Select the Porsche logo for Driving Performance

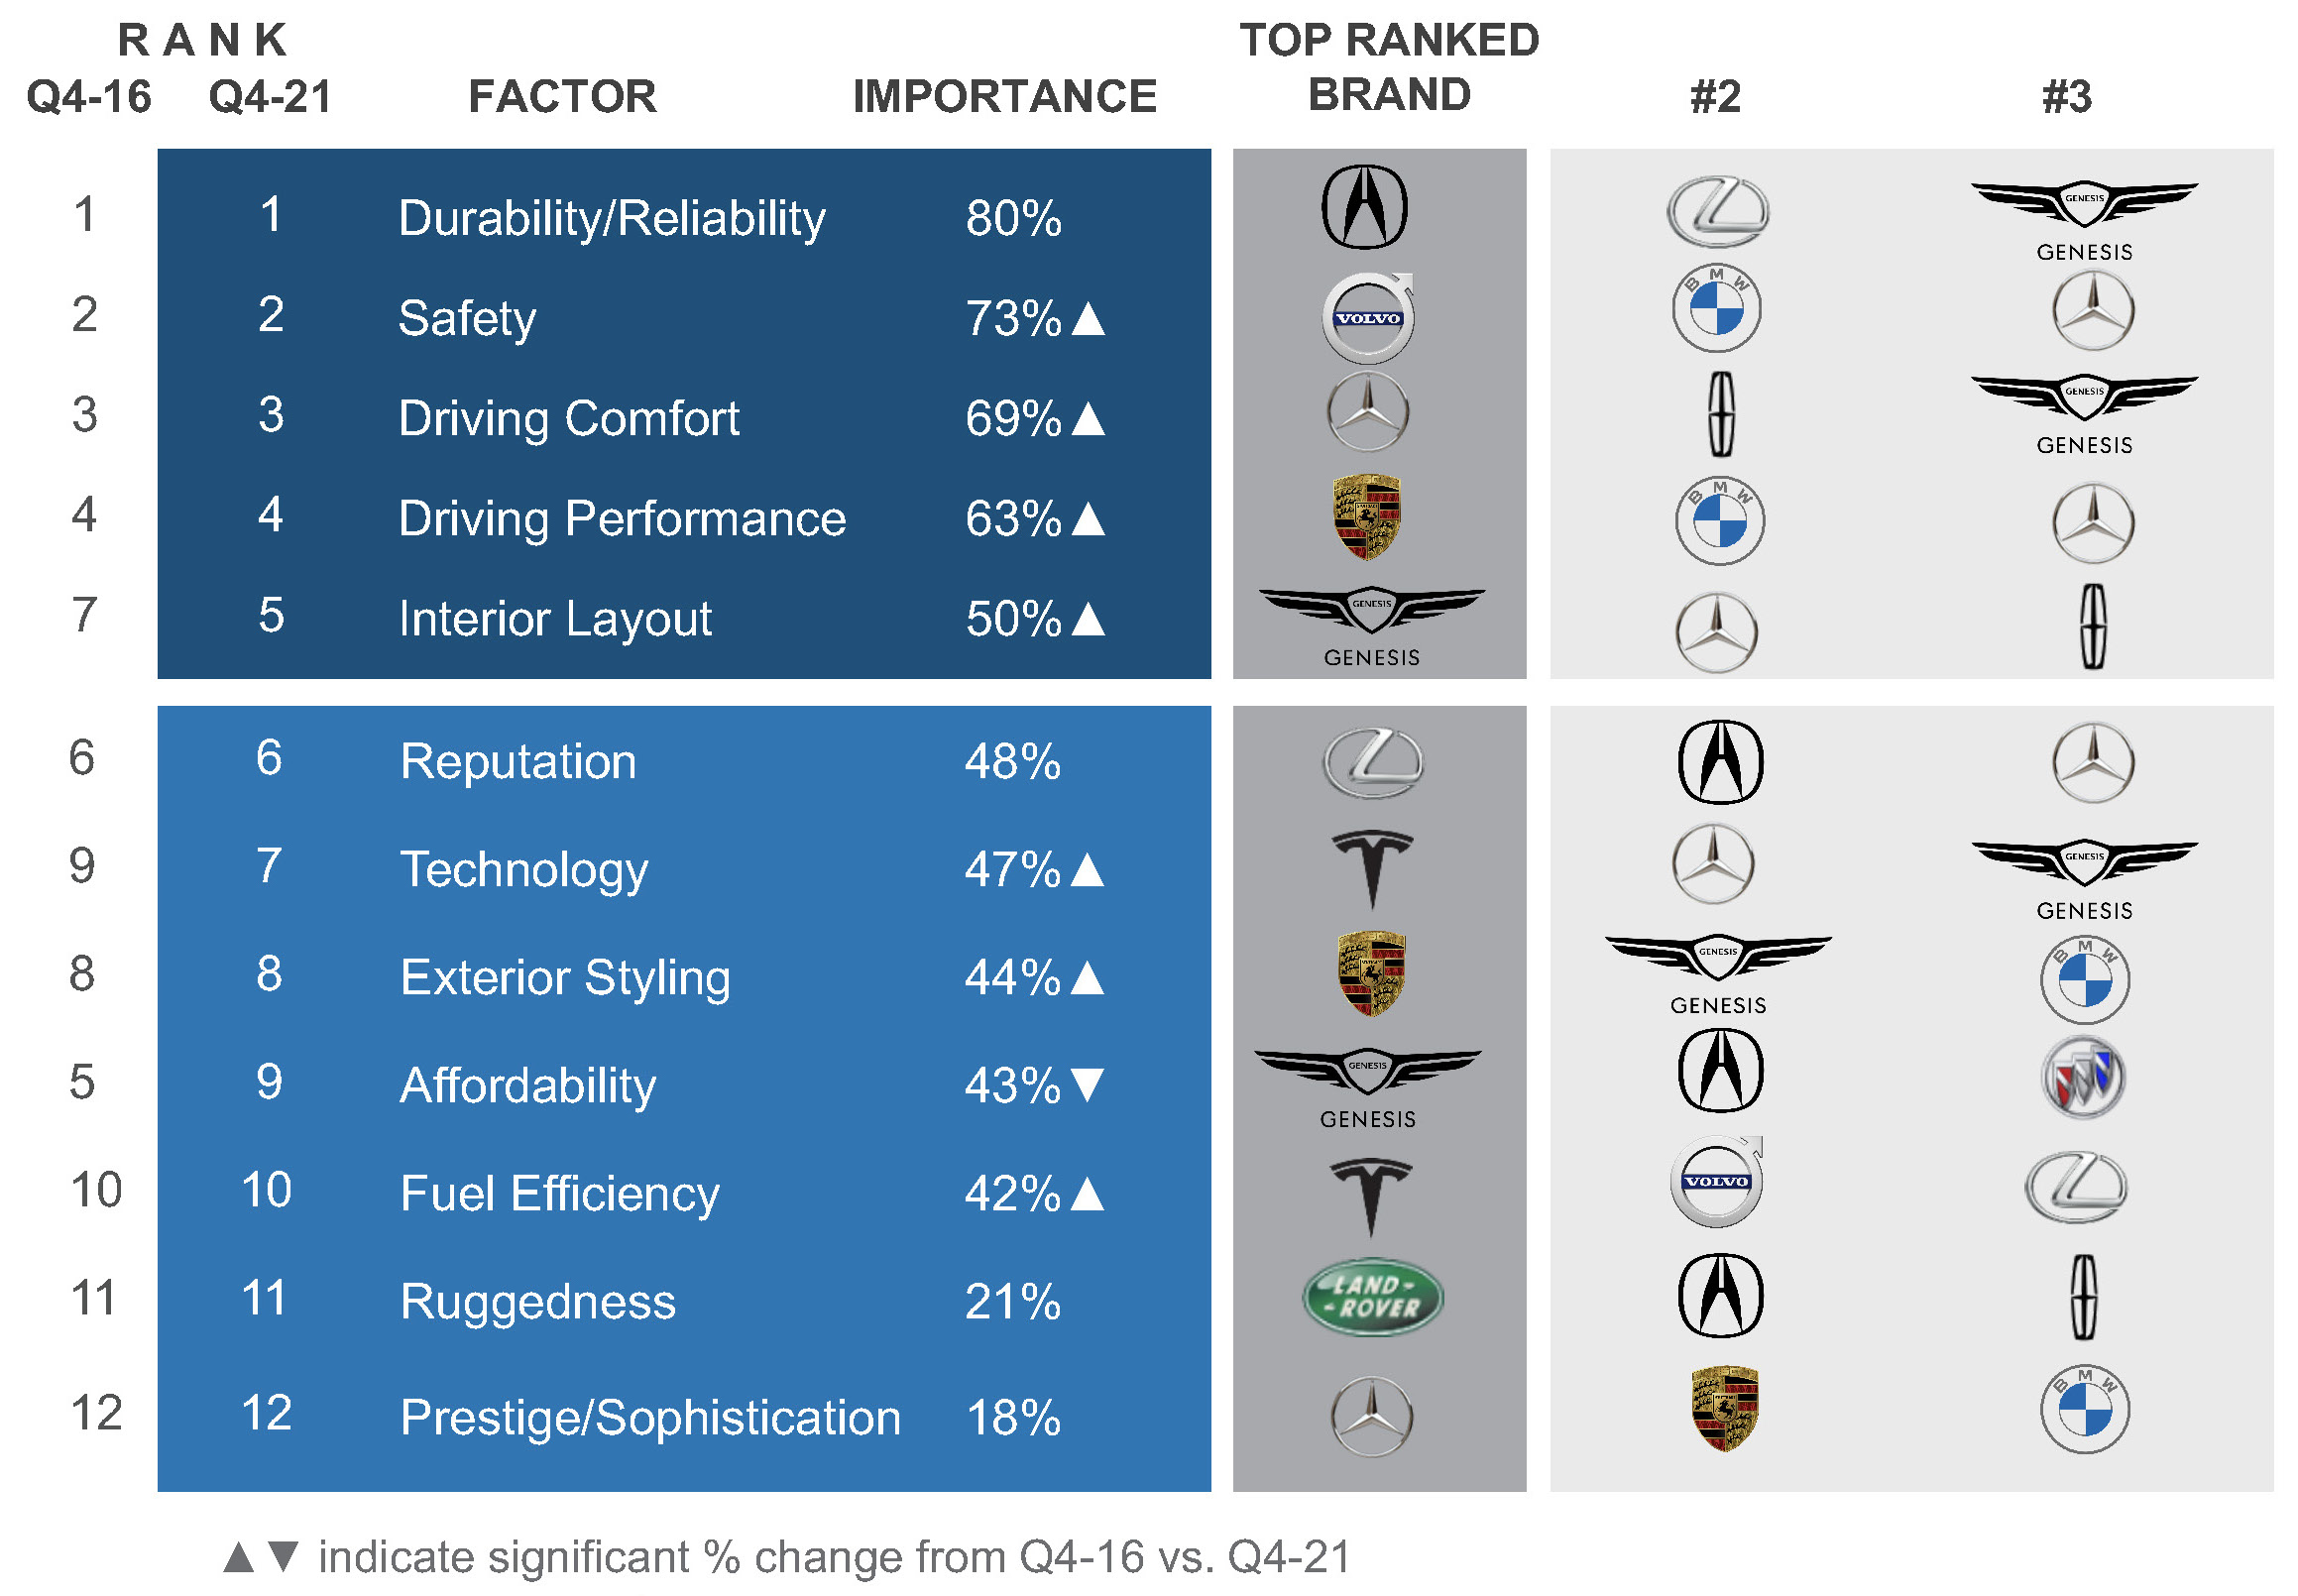point(1366,517)
